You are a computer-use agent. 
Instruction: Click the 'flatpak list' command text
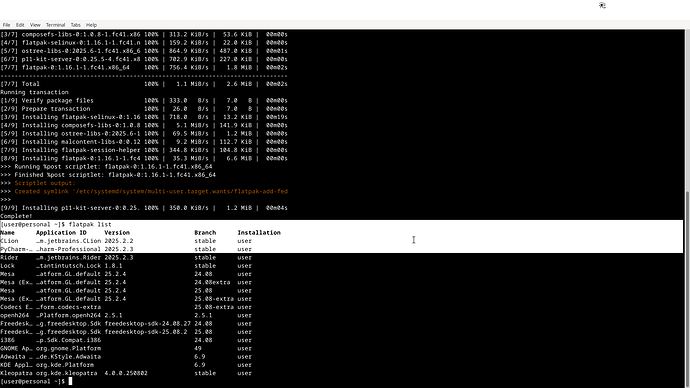tap(90, 224)
